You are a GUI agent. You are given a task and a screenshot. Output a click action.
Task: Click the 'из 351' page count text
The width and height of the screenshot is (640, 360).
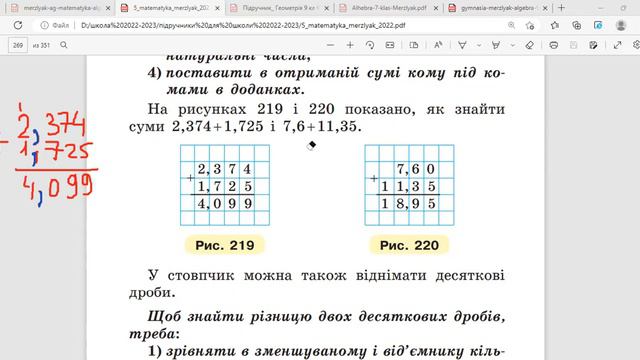(x=41, y=45)
